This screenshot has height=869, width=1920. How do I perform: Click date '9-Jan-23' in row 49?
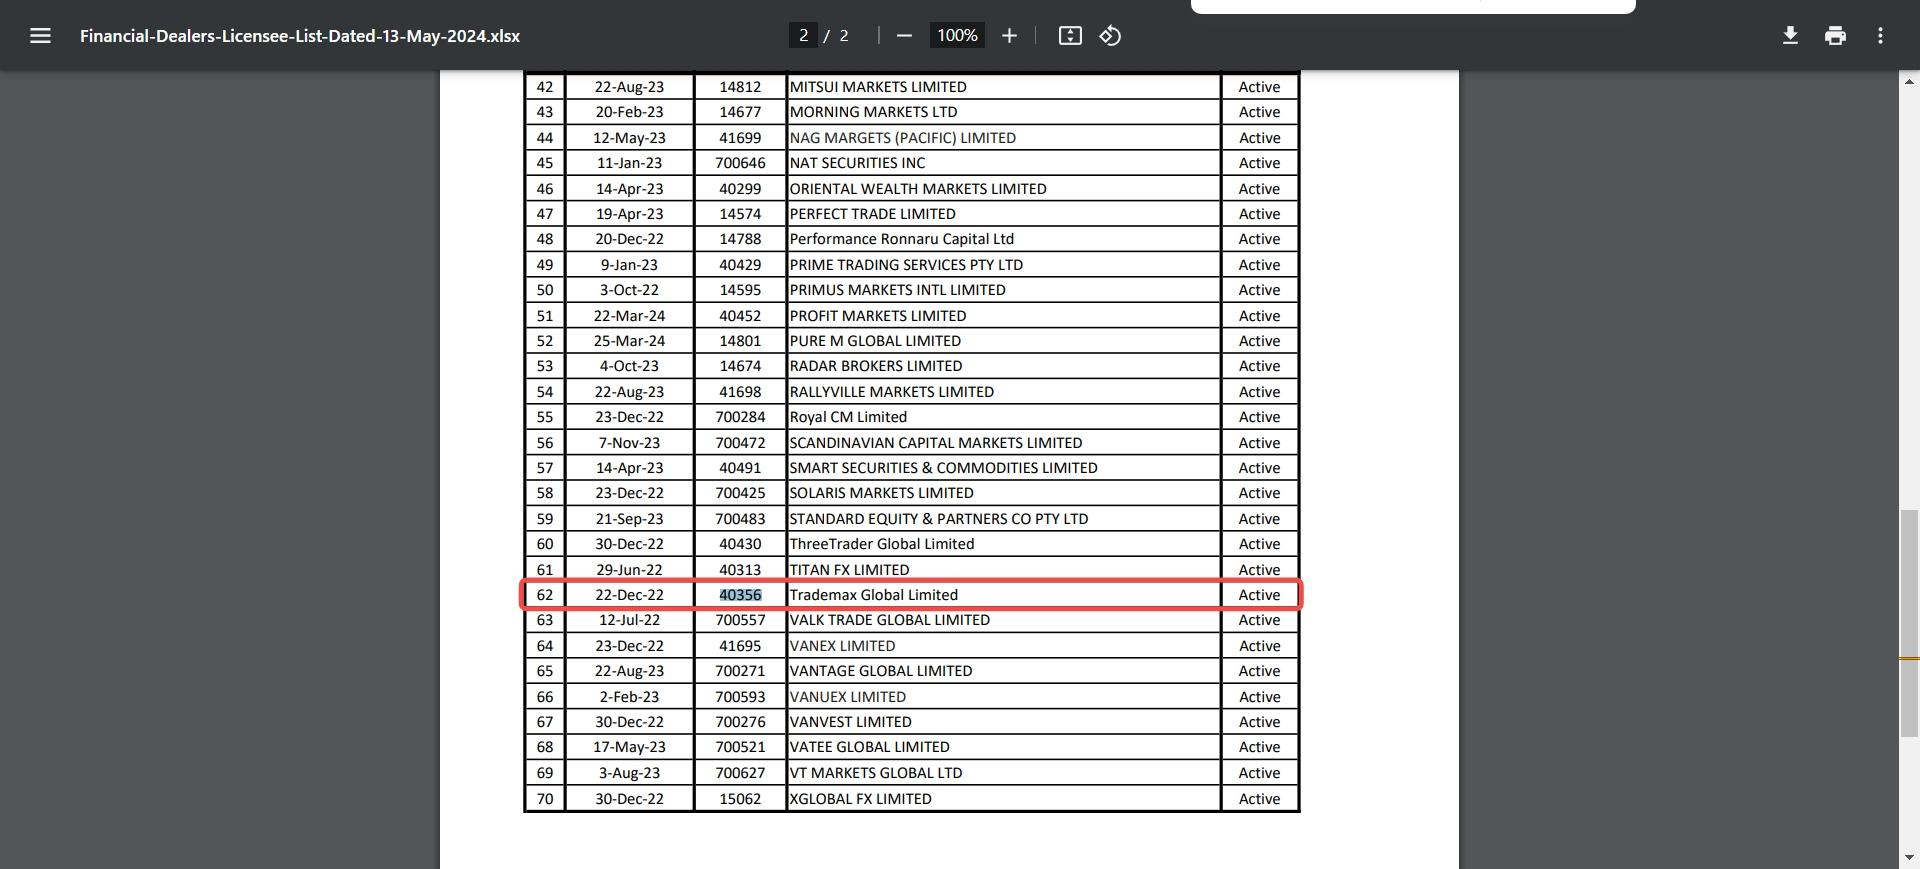coord(629,265)
